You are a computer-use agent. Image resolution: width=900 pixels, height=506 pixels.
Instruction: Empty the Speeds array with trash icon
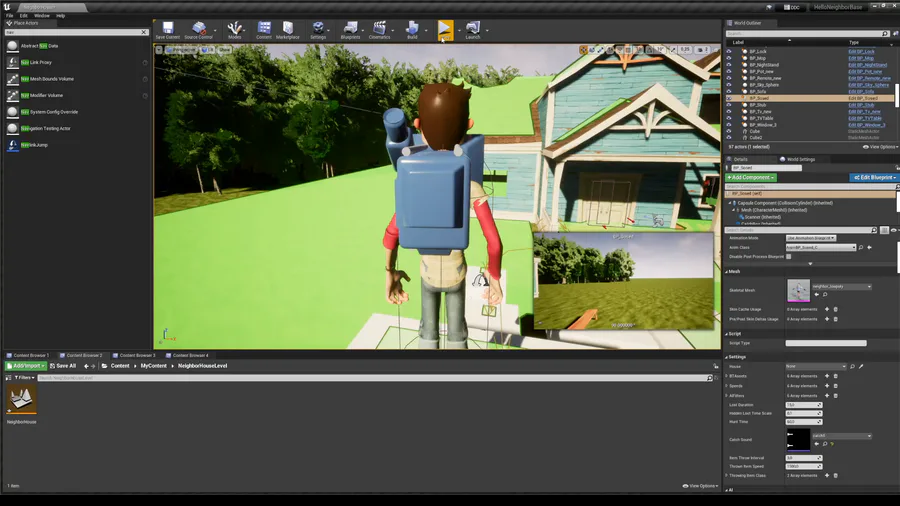pos(836,386)
